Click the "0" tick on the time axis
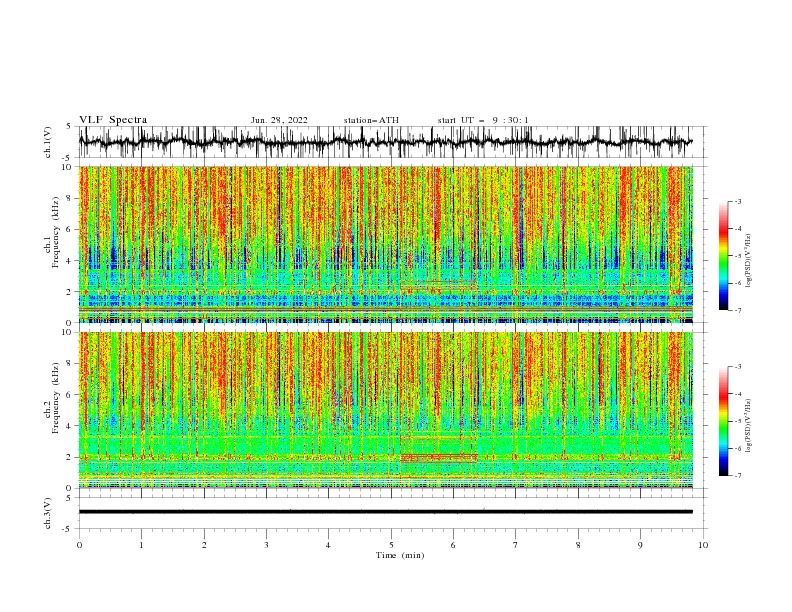The width and height of the screenshot is (792, 612). tap(79, 545)
